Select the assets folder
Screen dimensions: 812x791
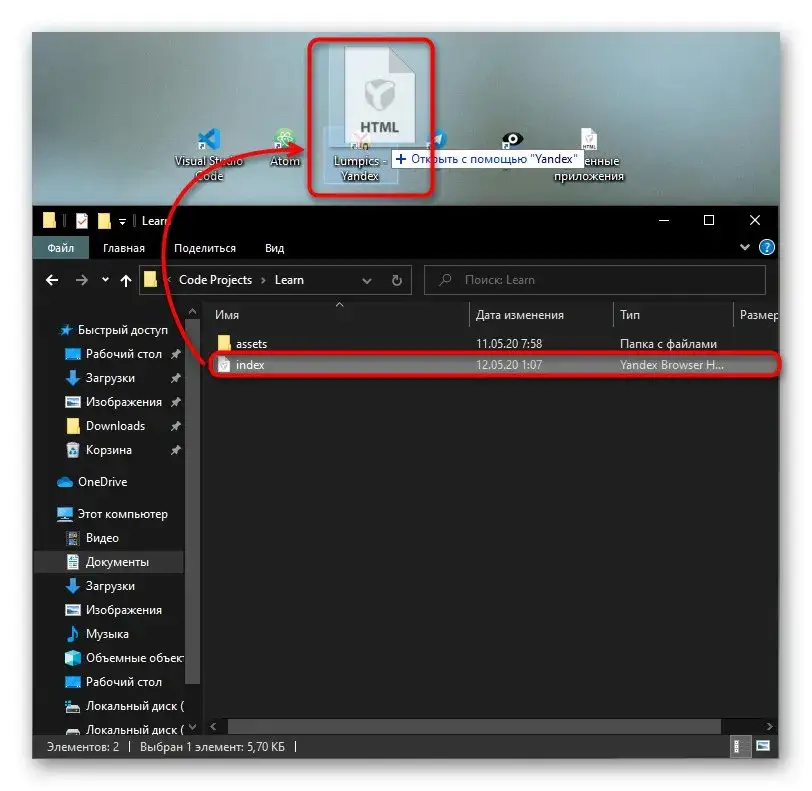tap(251, 343)
